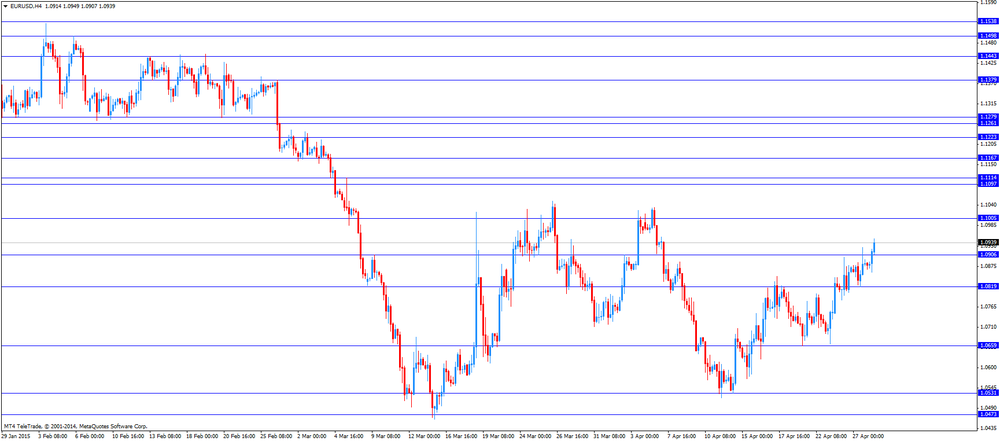Click the 1.1480 price scale value
Screen dimensions: 1000x441
pyautogui.click(x=988, y=43)
